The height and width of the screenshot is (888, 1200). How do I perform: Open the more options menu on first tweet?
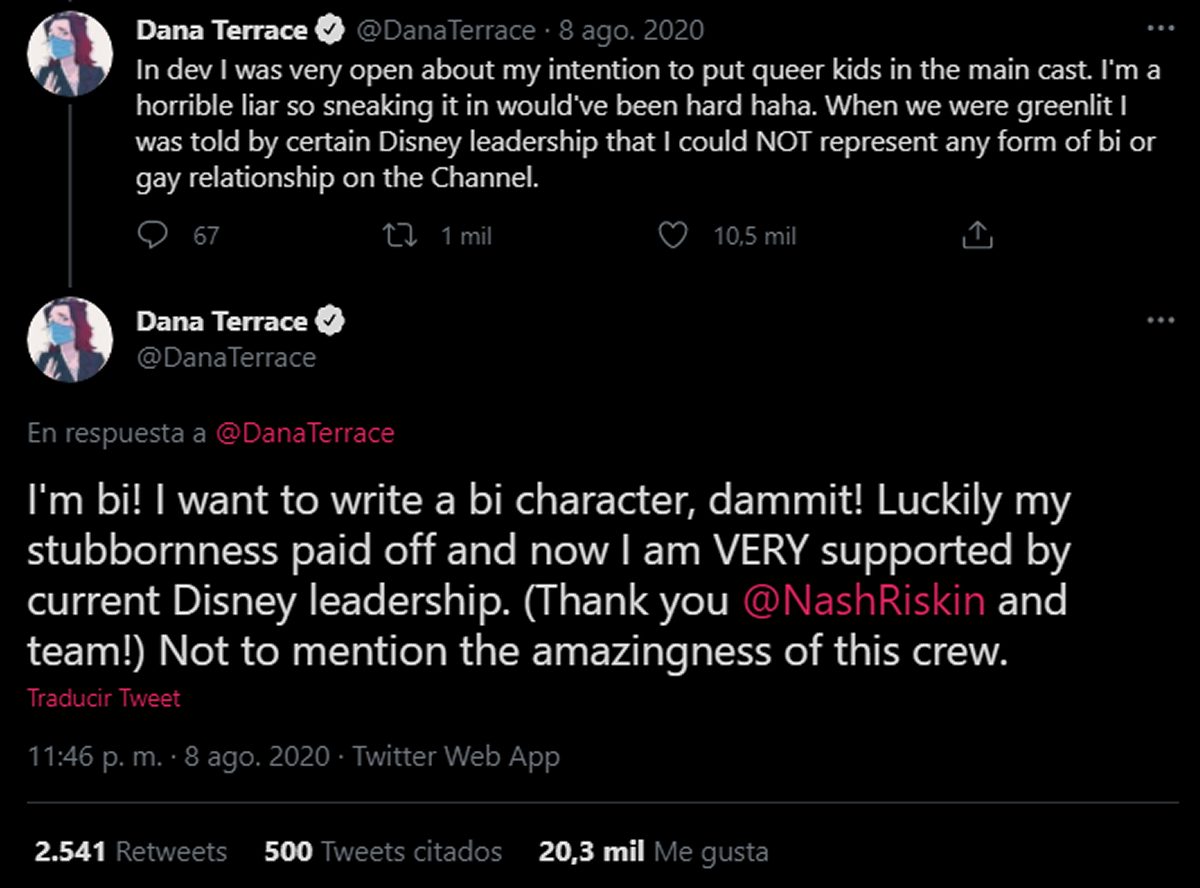[1160, 30]
